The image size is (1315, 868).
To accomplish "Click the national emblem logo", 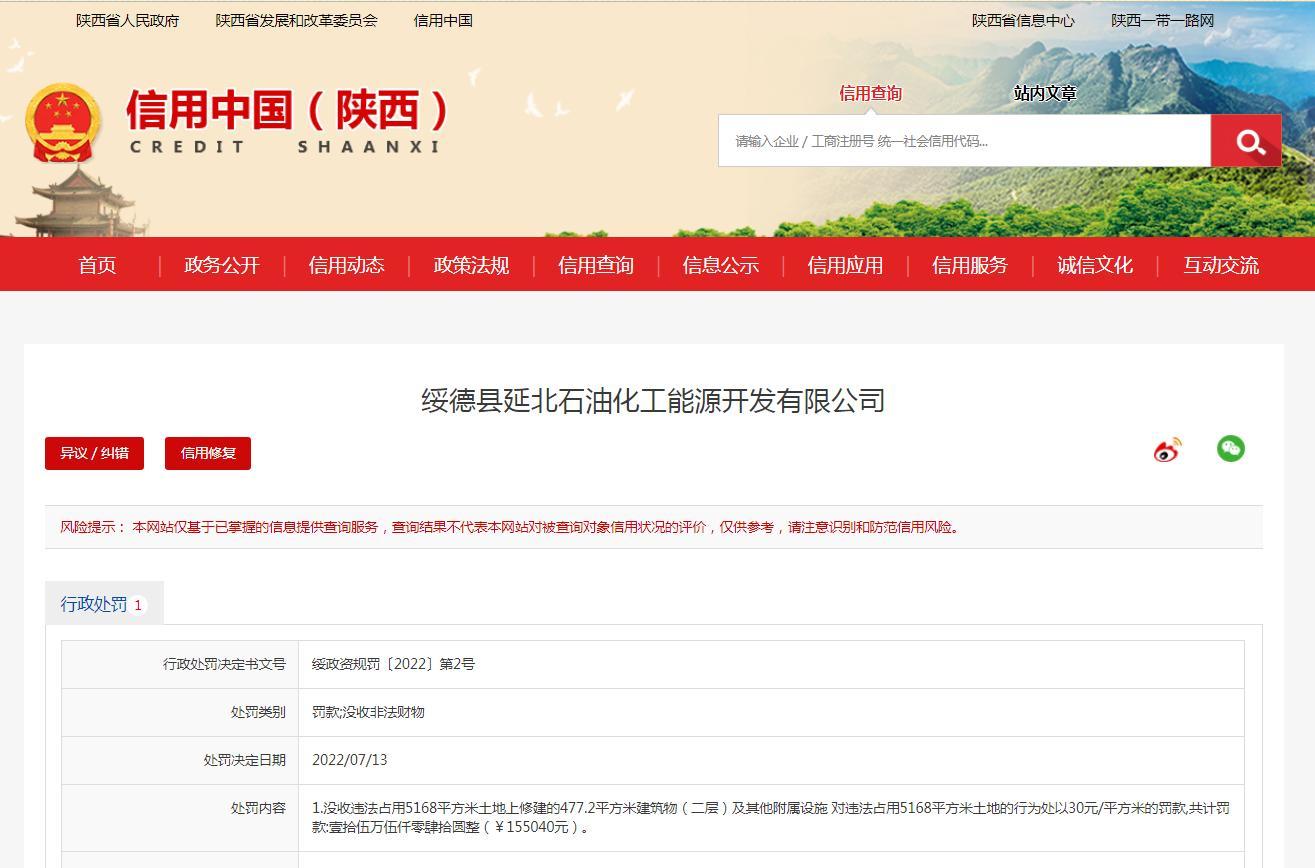I will click(x=64, y=123).
